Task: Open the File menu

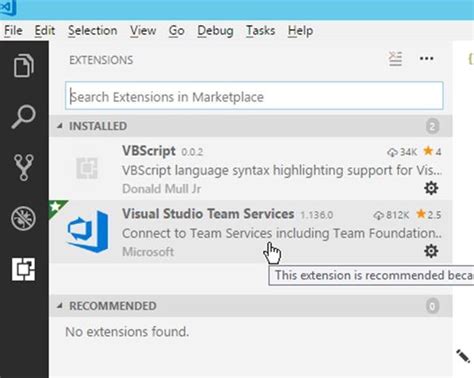Action: click(13, 31)
